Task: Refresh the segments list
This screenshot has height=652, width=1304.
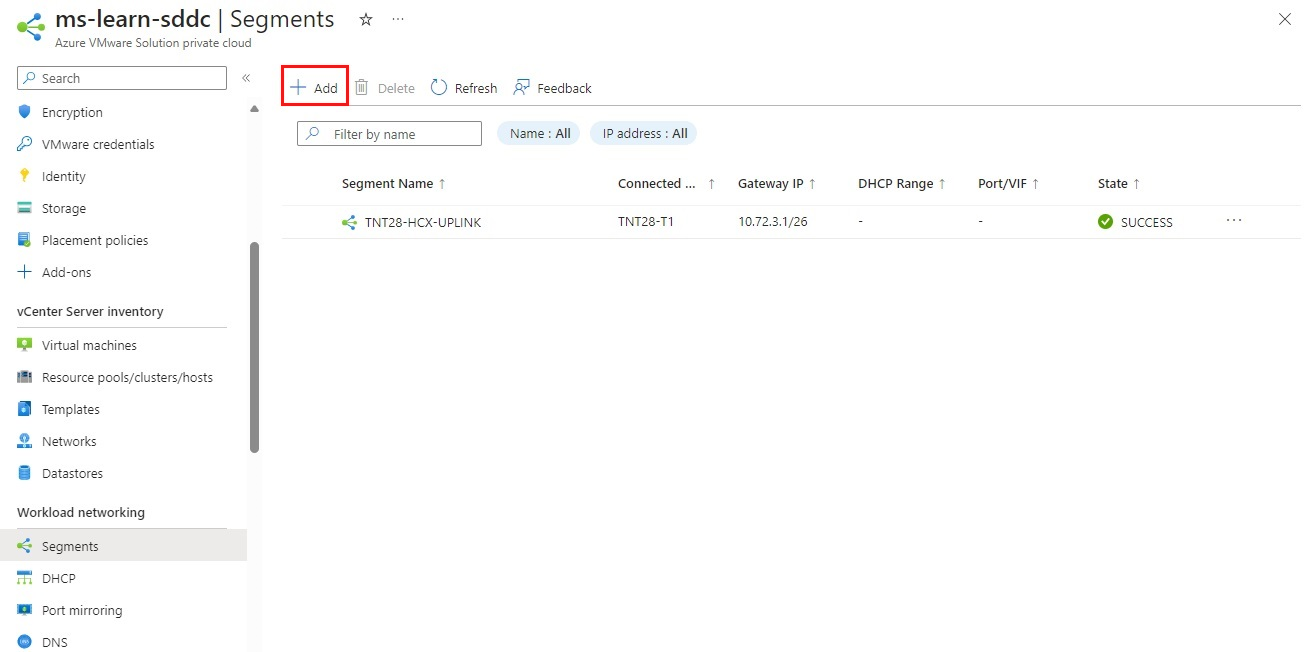Action: (x=463, y=87)
